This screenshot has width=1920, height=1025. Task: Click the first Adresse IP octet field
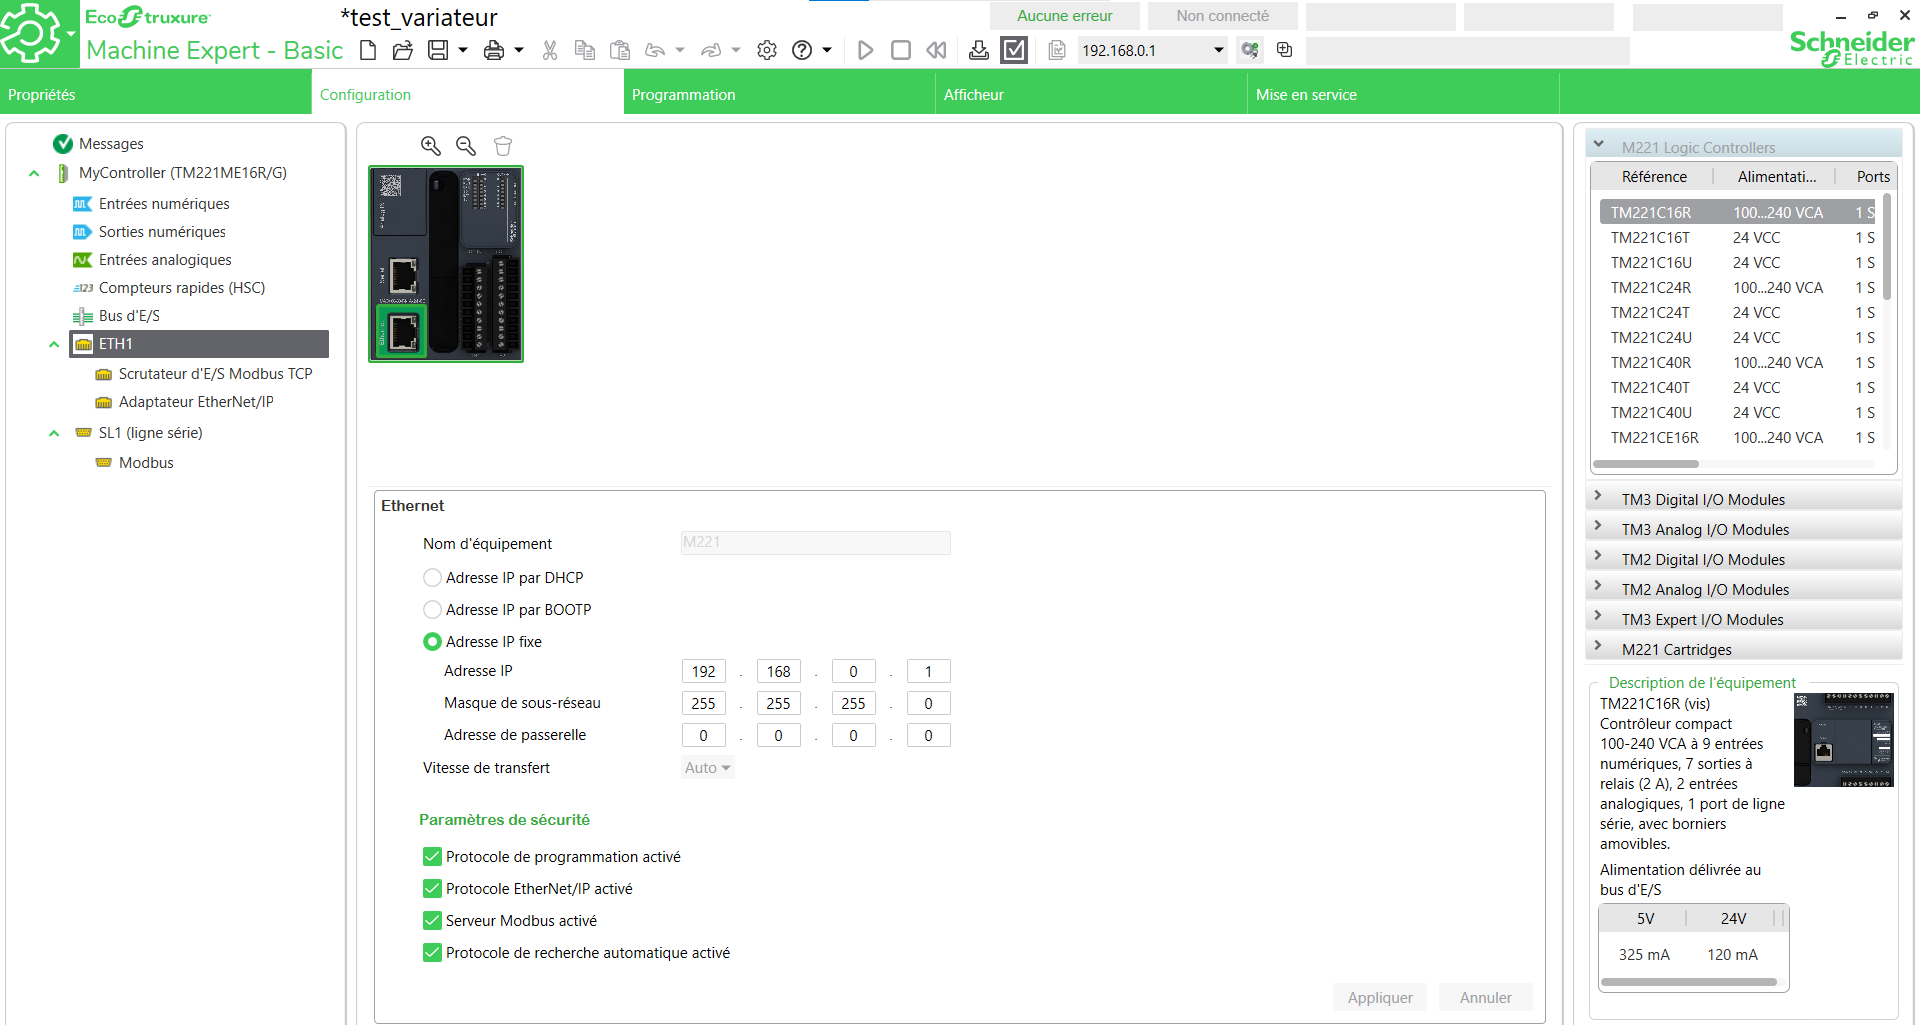(703, 672)
